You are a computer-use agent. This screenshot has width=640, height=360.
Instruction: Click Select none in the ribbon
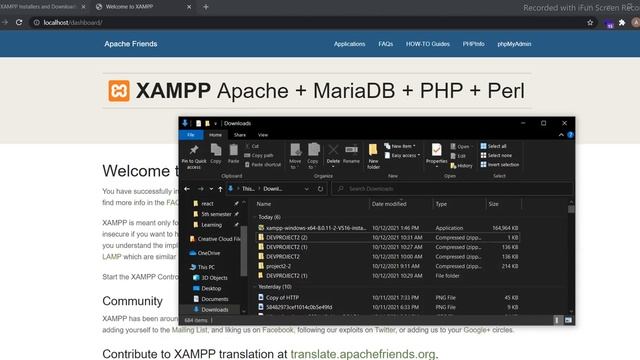point(496,156)
